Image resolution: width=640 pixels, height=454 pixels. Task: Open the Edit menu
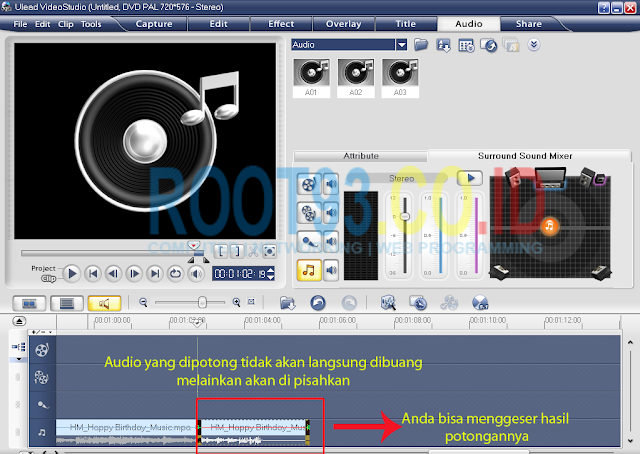coord(42,24)
